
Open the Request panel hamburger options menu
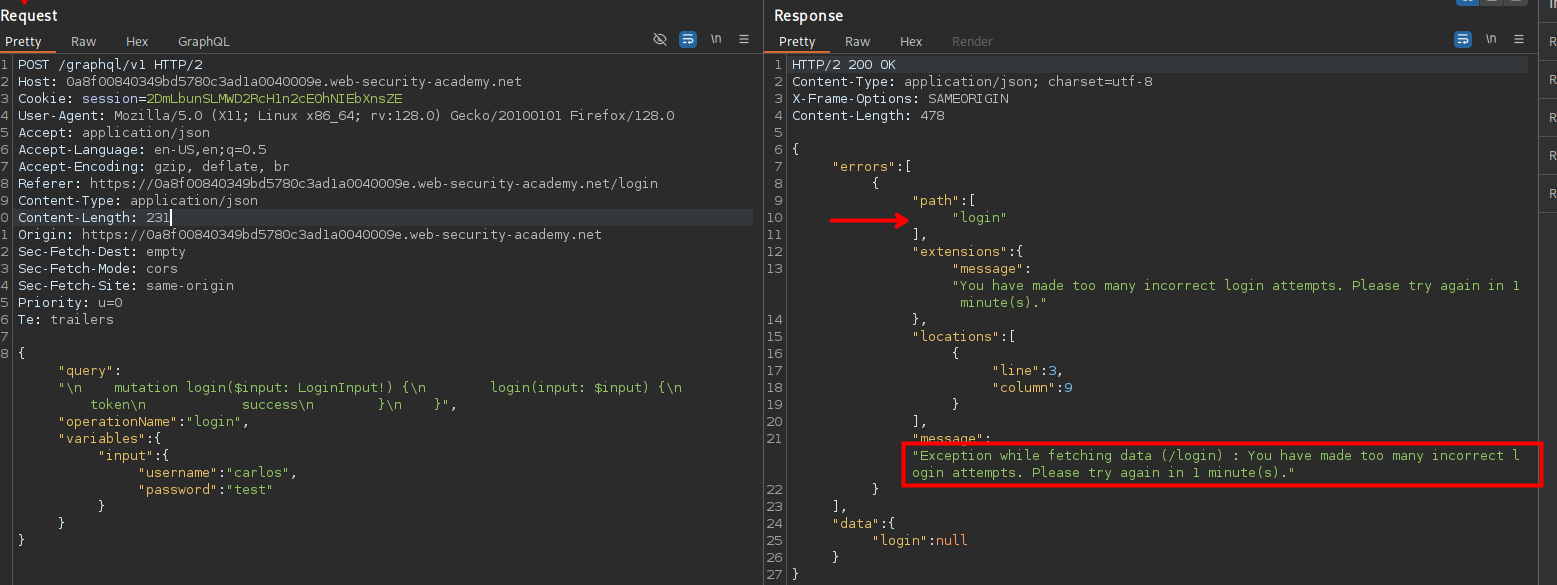click(x=744, y=39)
